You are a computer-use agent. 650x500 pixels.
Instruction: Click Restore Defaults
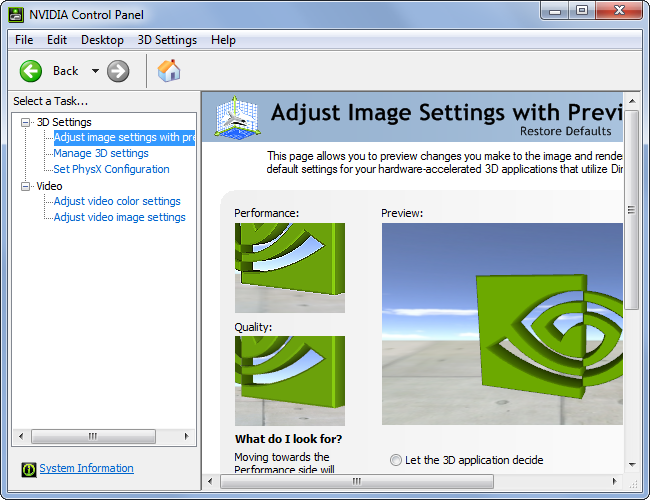tap(565, 131)
